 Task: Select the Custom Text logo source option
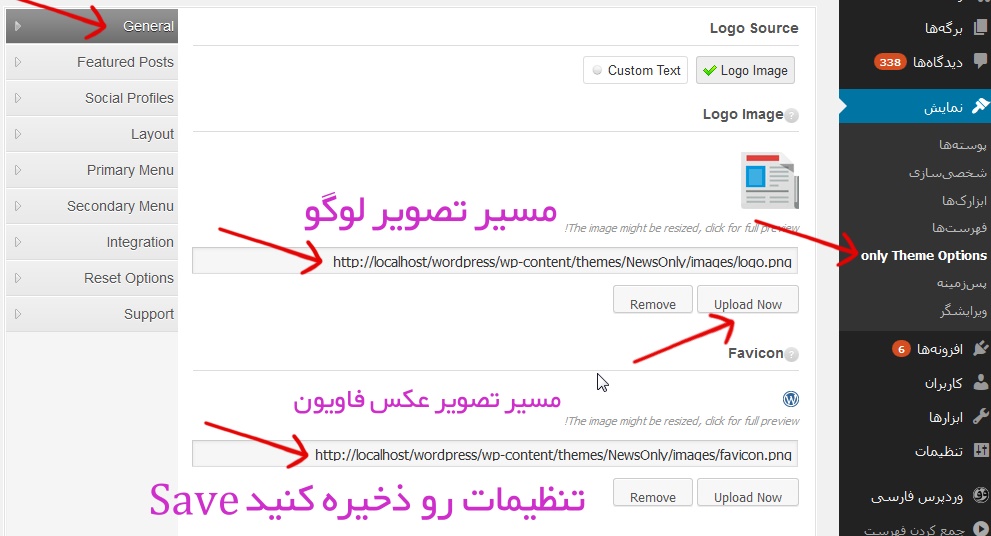(x=636, y=70)
